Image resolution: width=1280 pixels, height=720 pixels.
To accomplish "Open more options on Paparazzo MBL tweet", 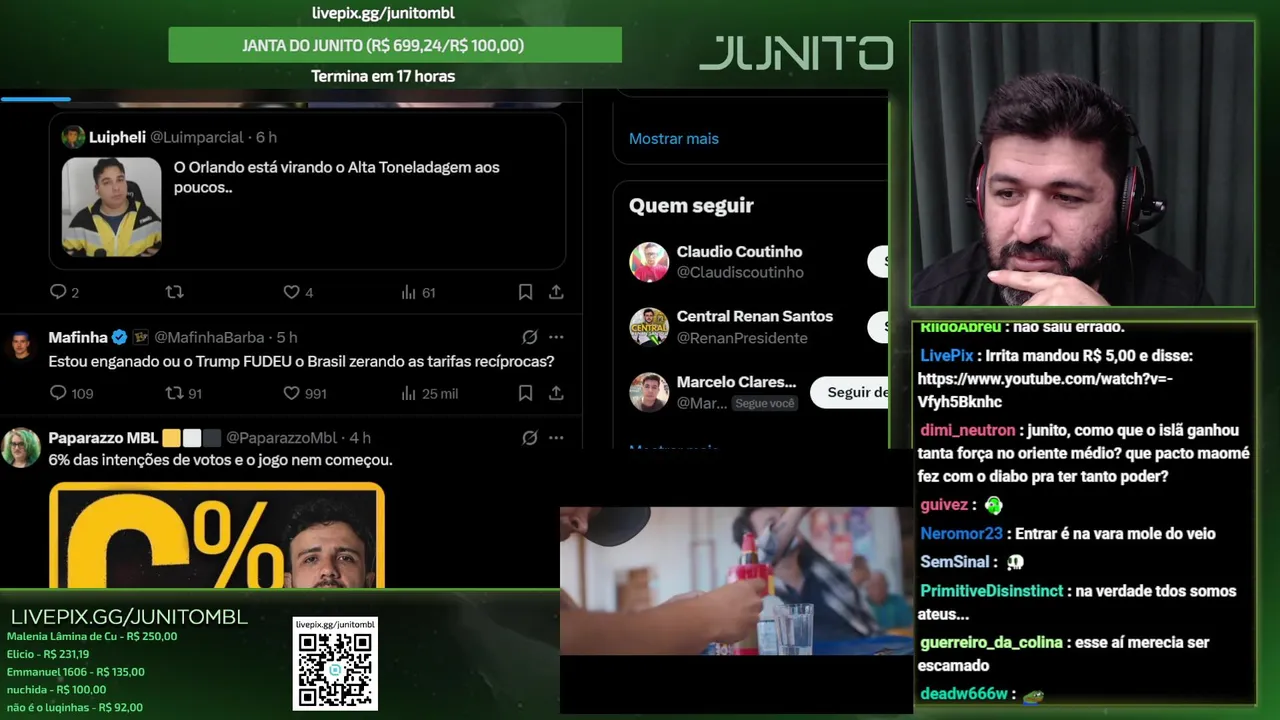I will pyautogui.click(x=556, y=437).
